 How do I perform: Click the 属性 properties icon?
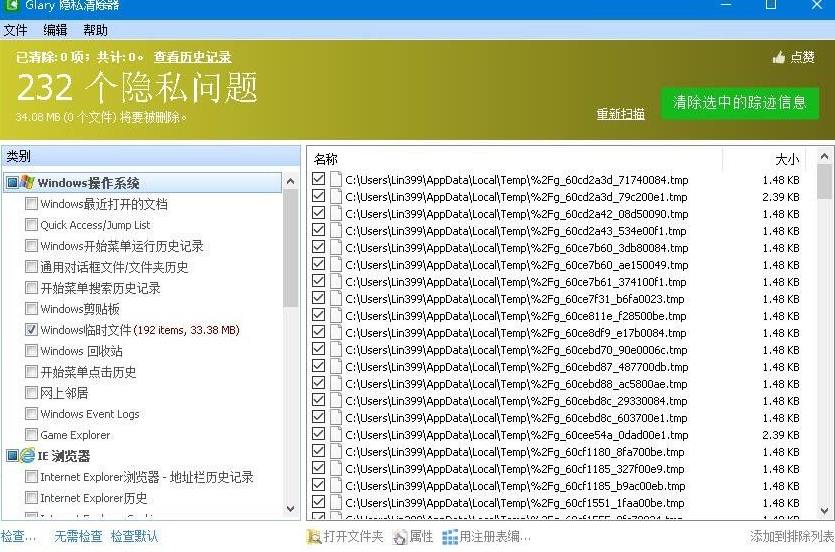400,537
